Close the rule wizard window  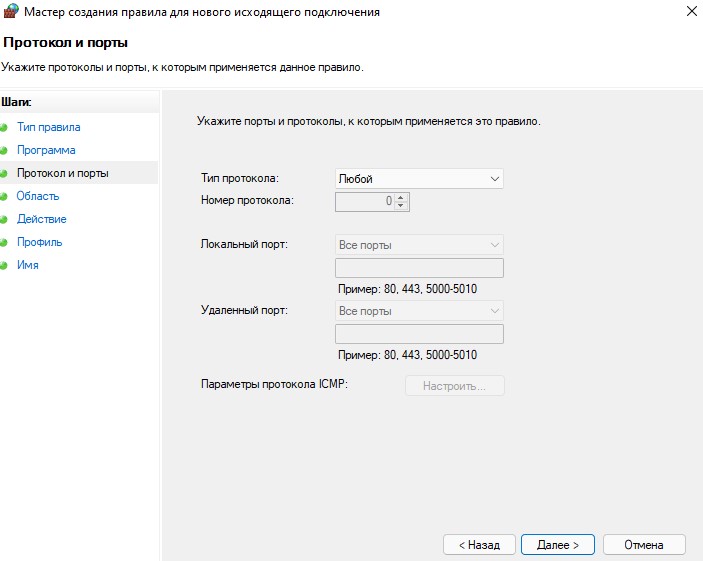tap(692, 11)
